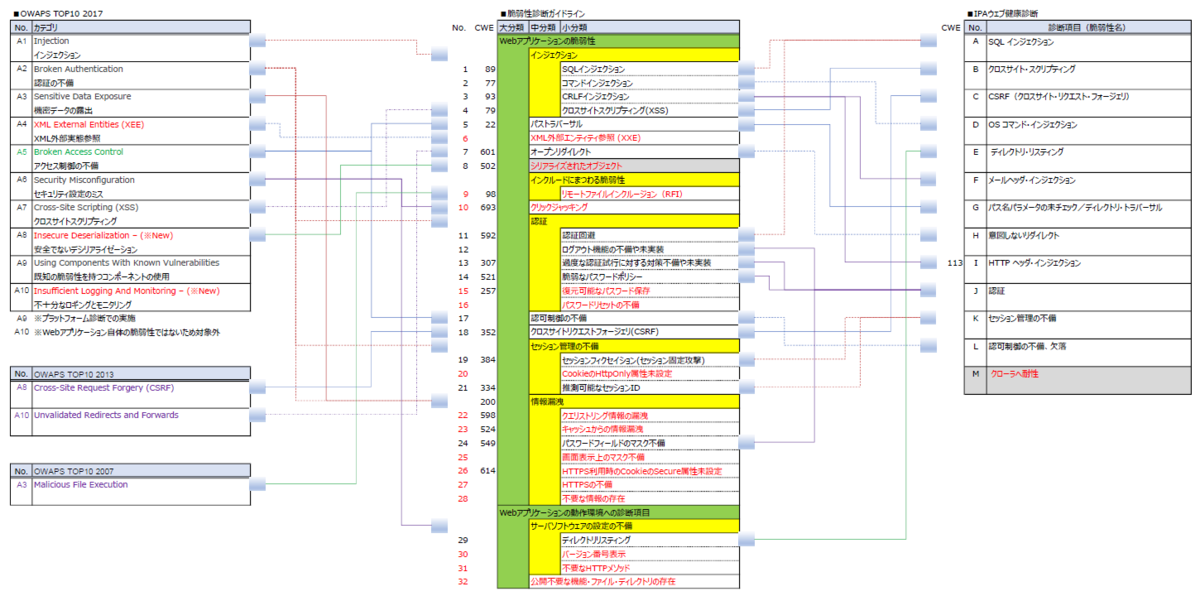This screenshot has height=596, width=1200.
Task: Select '公開不要な機能・ファイル・ディレクトリの存在' cell
Action: 633,581
